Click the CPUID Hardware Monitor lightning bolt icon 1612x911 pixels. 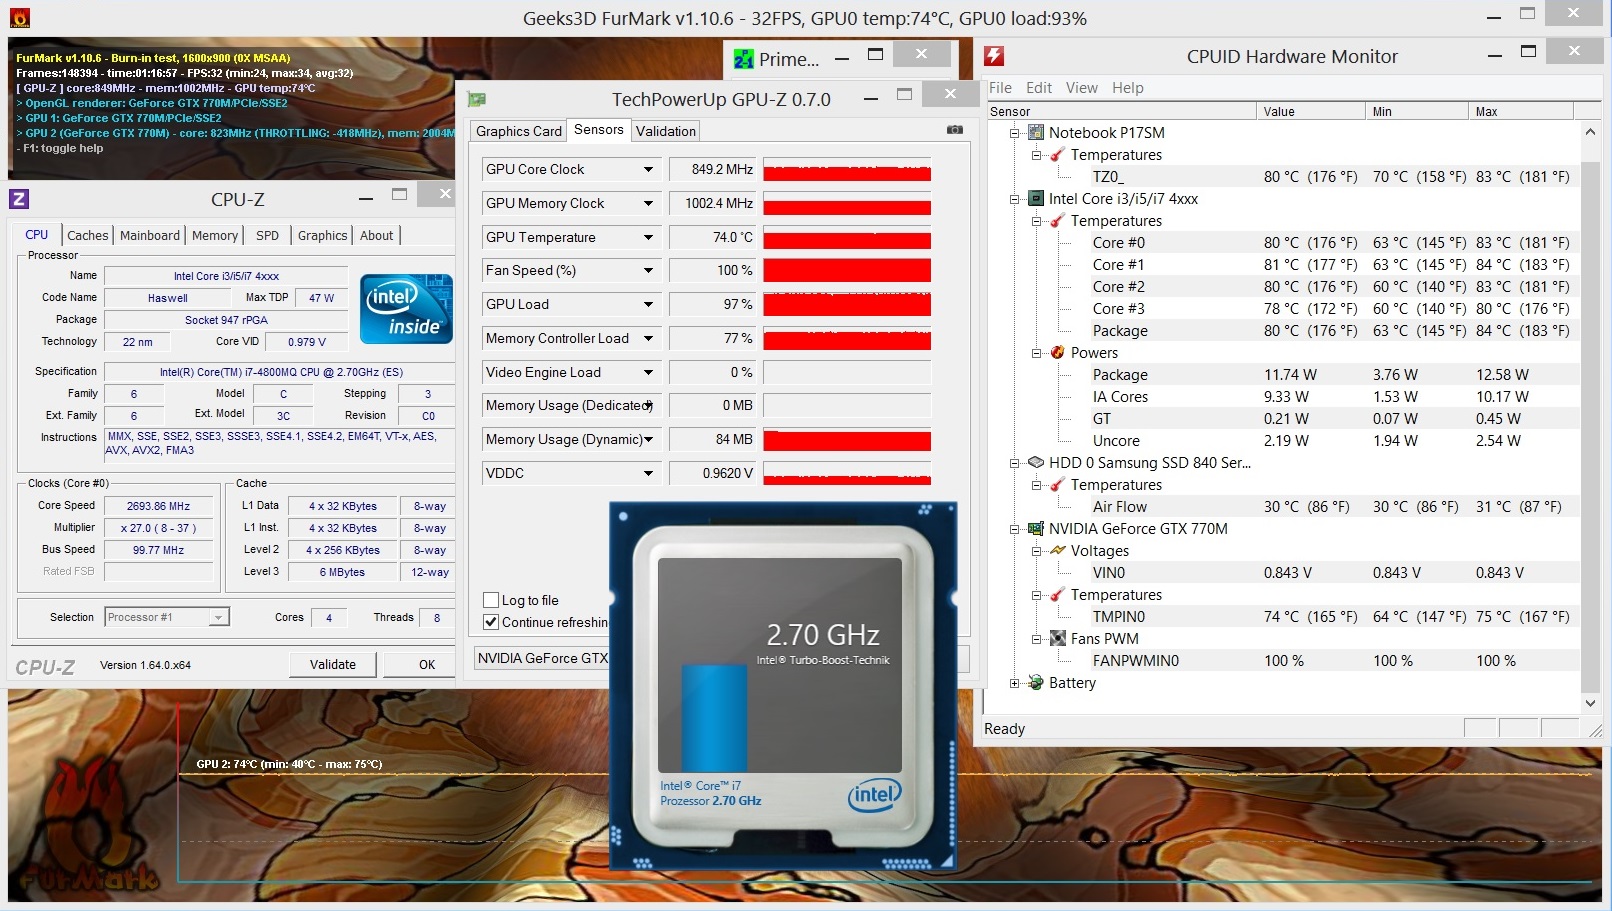pos(994,56)
